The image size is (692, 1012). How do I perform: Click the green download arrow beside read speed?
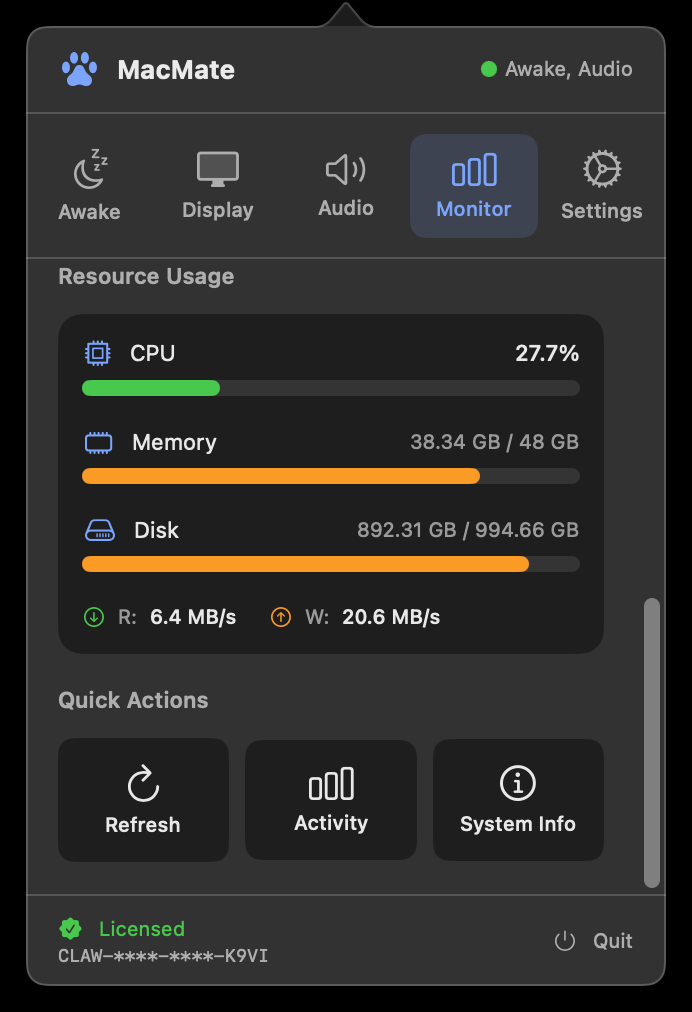[92, 616]
